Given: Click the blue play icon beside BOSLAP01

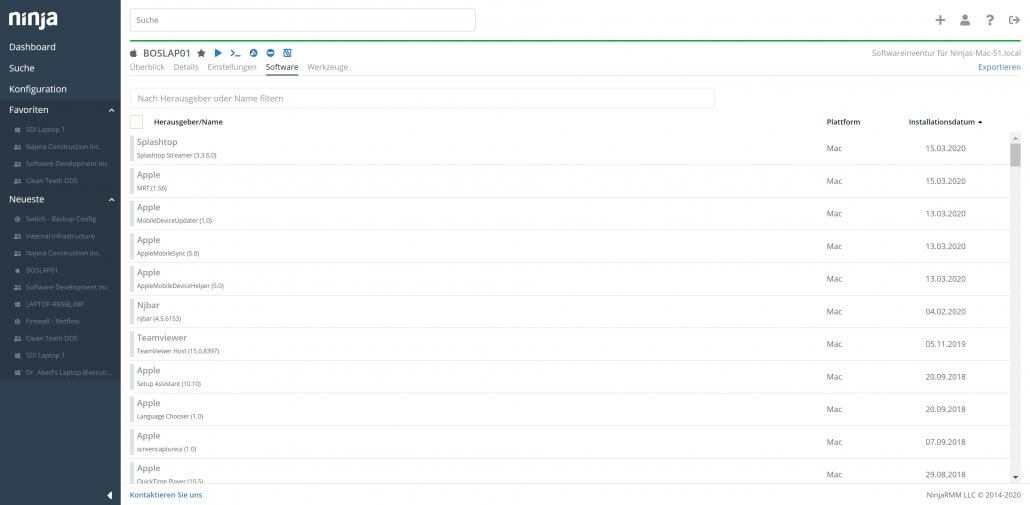Looking at the screenshot, I should tap(218, 53).
